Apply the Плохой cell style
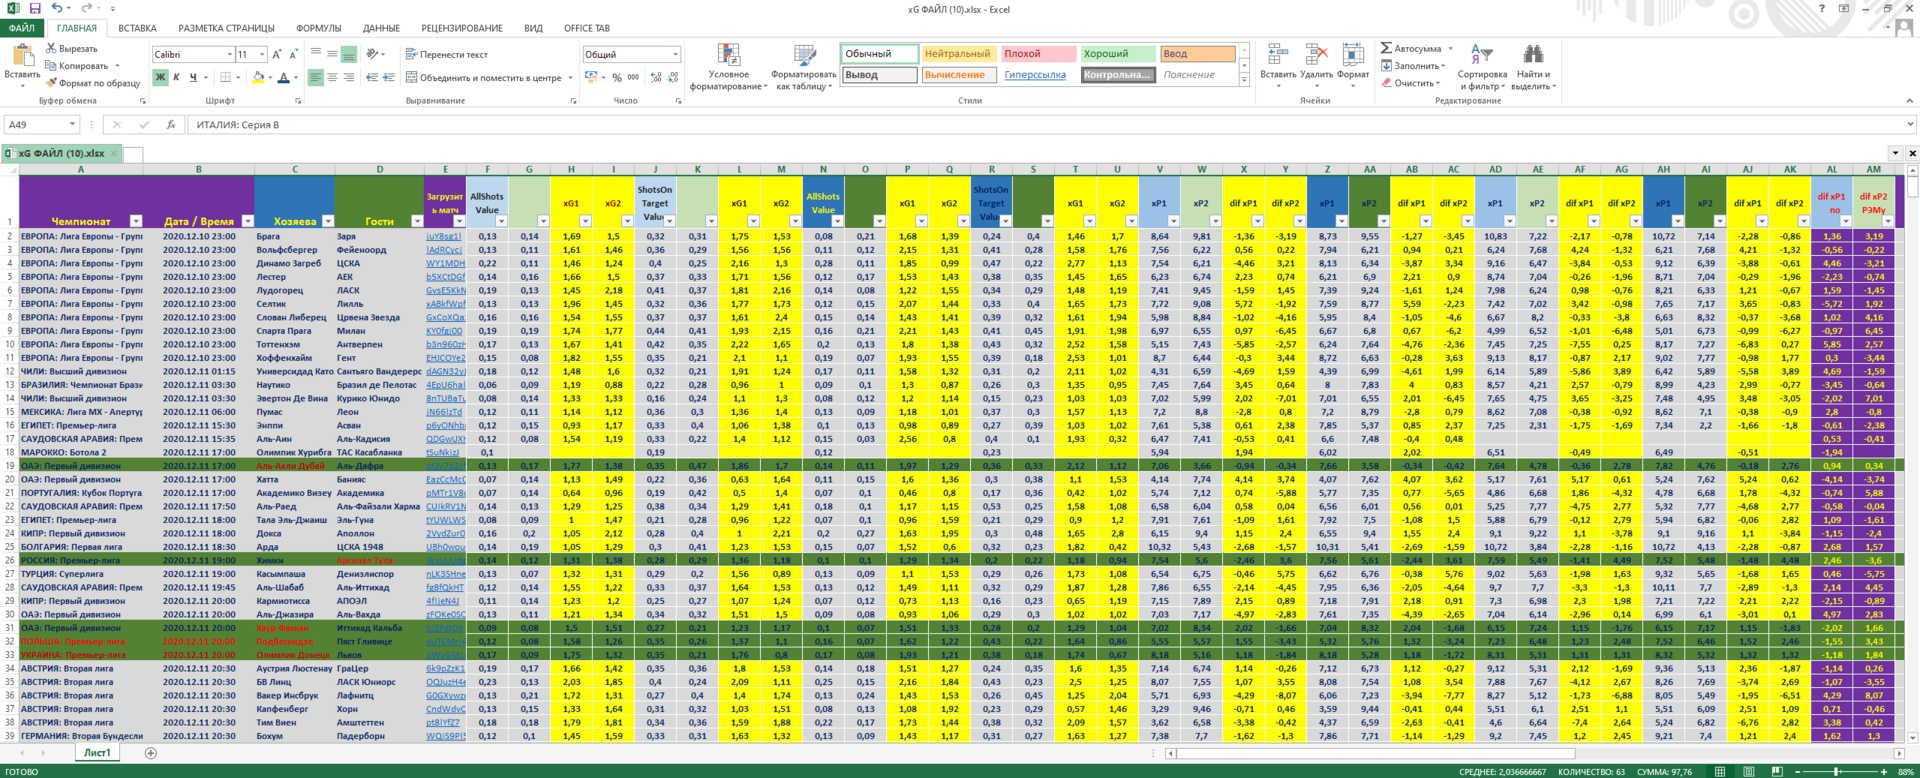The width and height of the screenshot is (1920, 778). [1038, 54]
